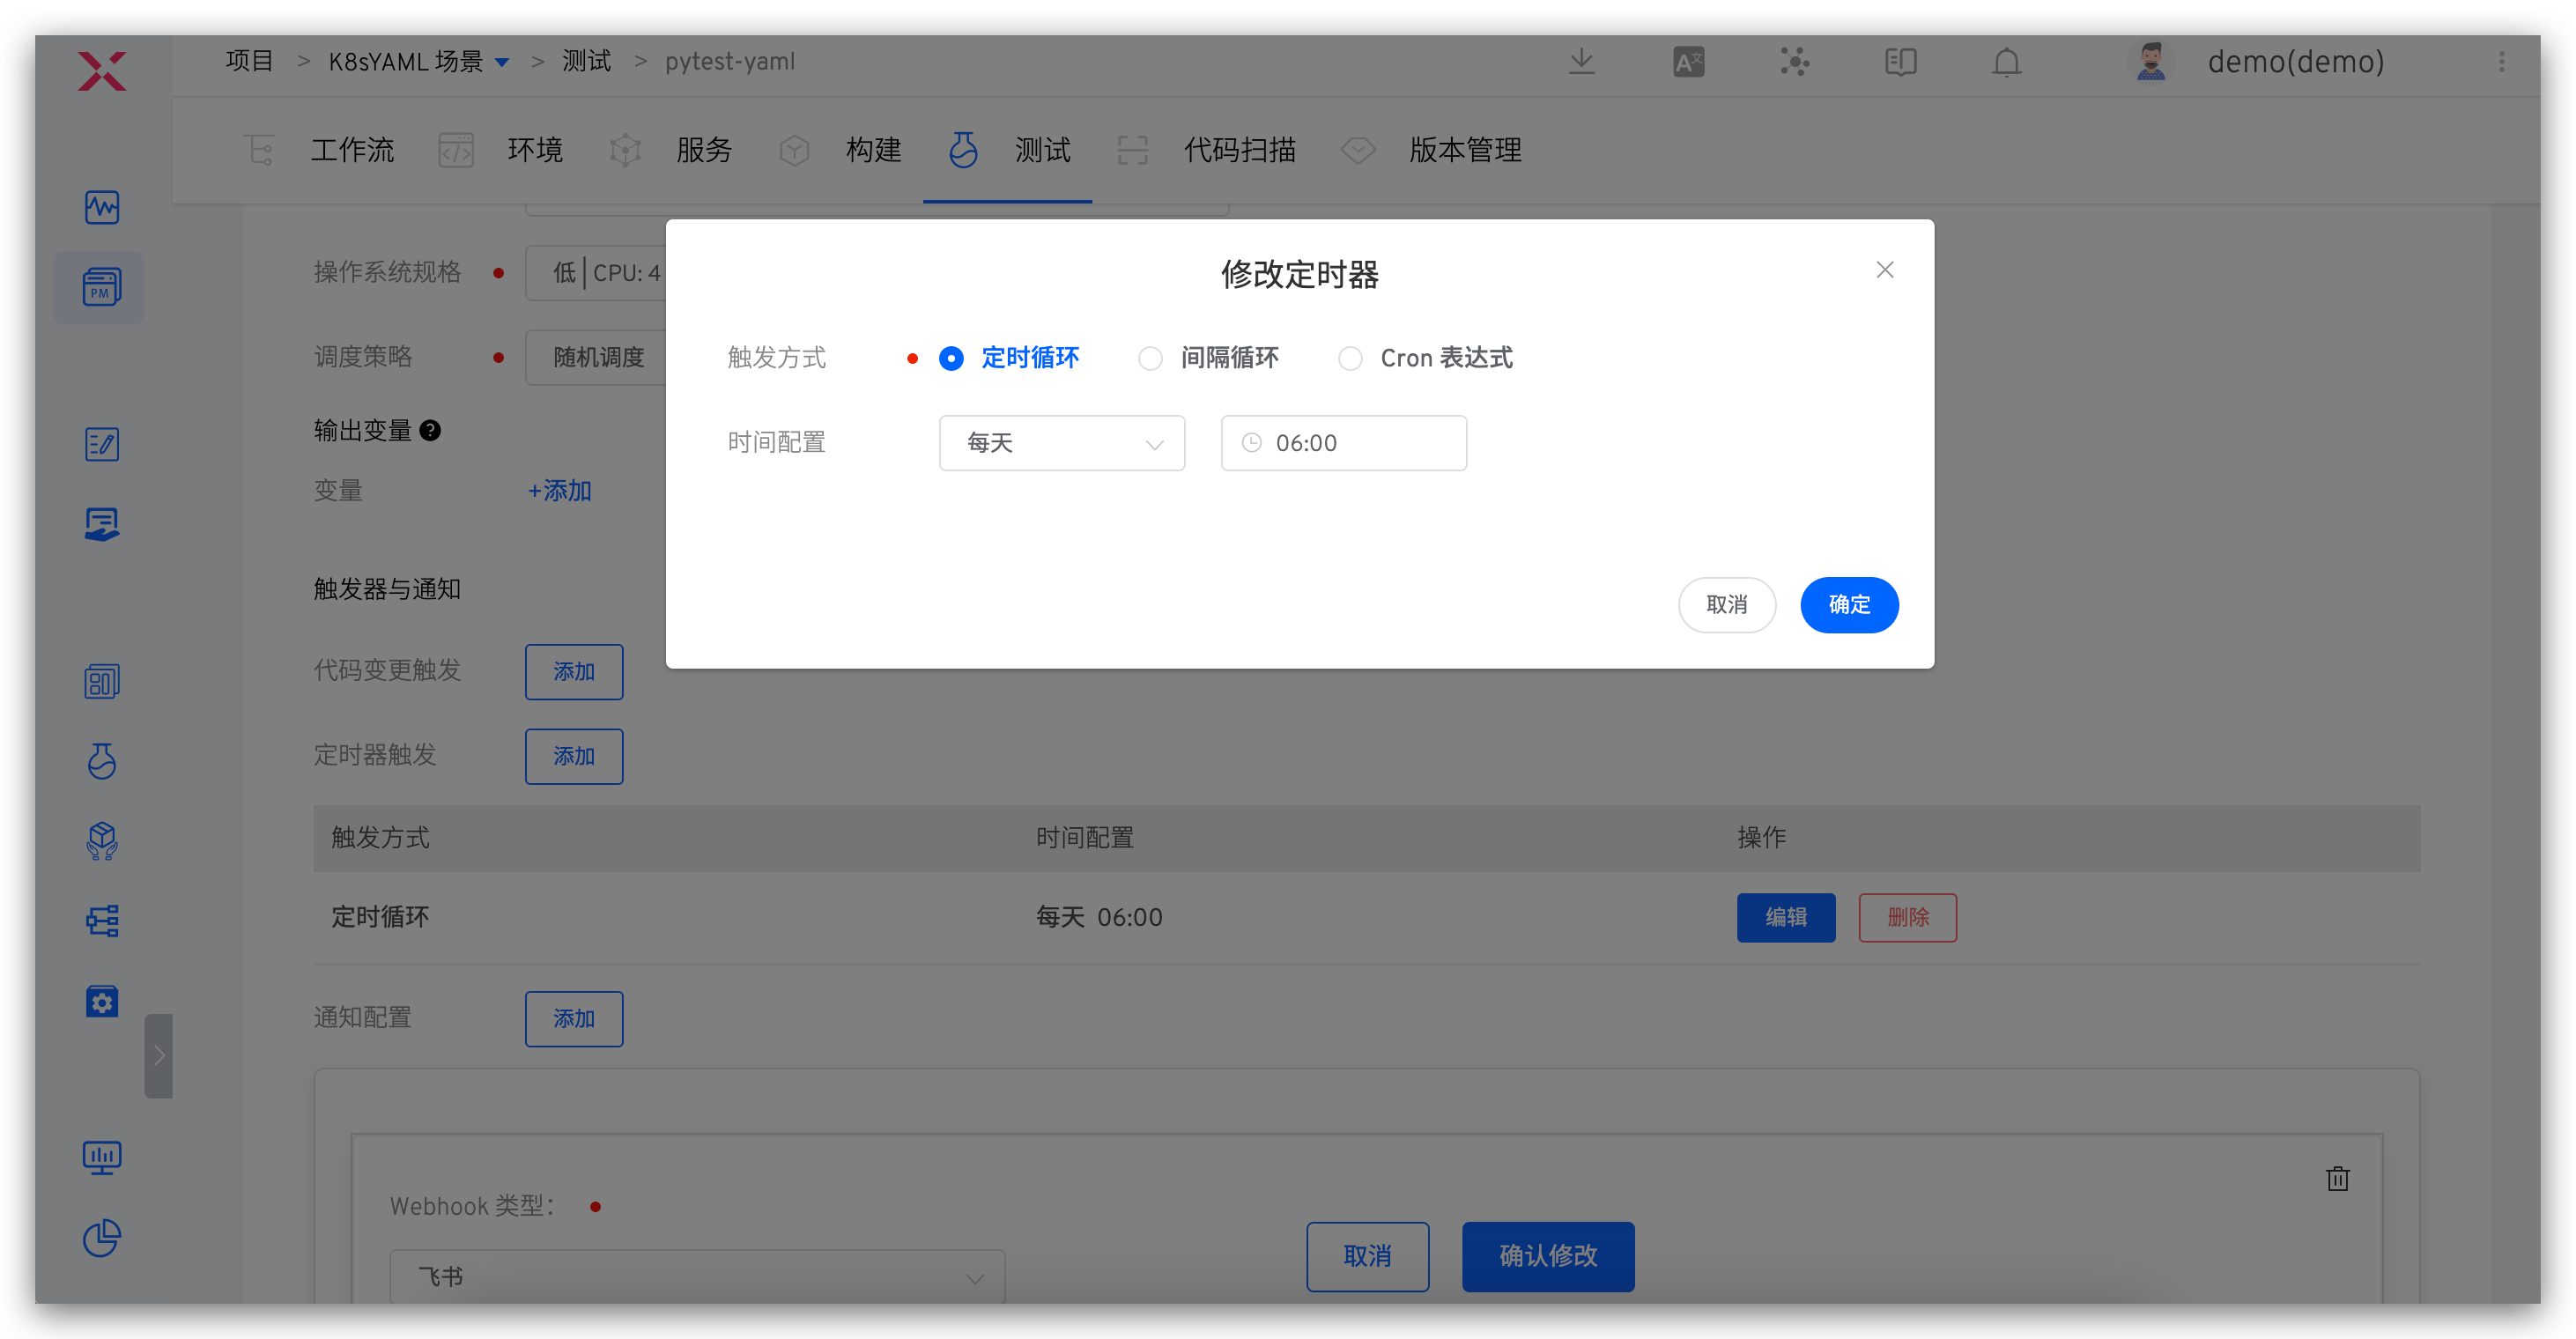Close the 修改定时器 dialog

coord(1884,270)
